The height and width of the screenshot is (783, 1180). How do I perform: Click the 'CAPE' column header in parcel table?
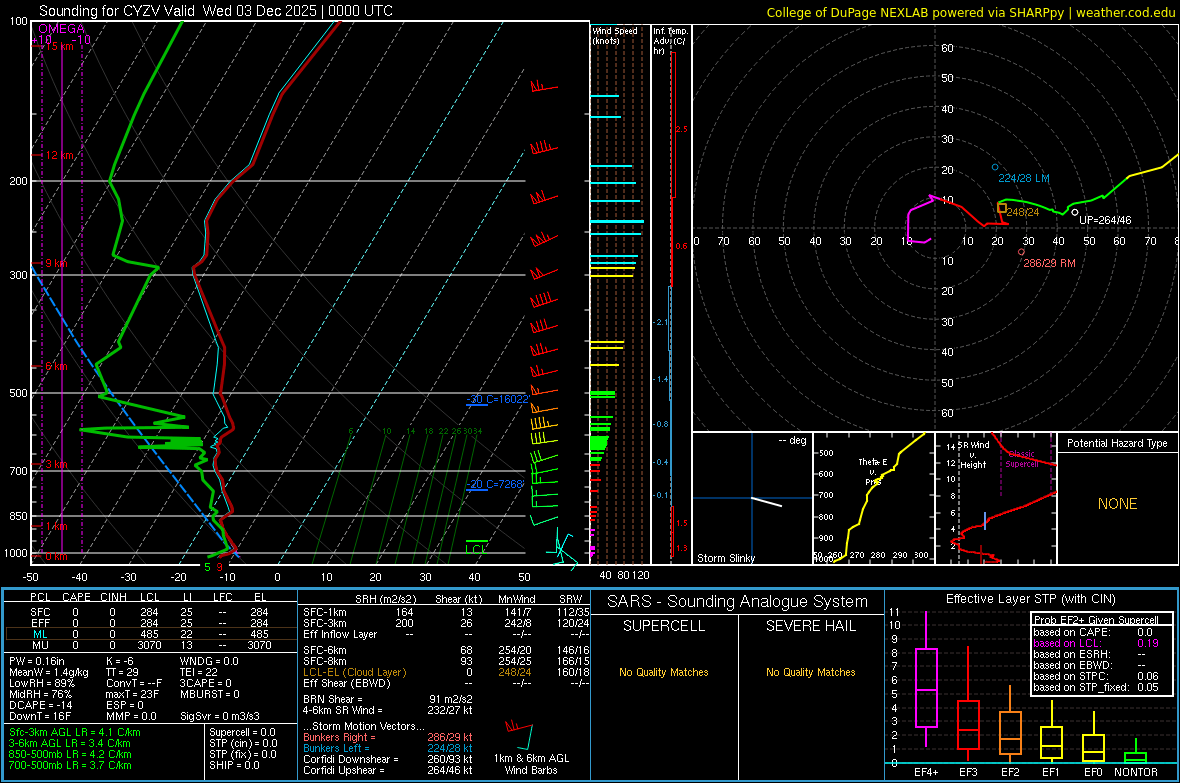coord(76,597)
